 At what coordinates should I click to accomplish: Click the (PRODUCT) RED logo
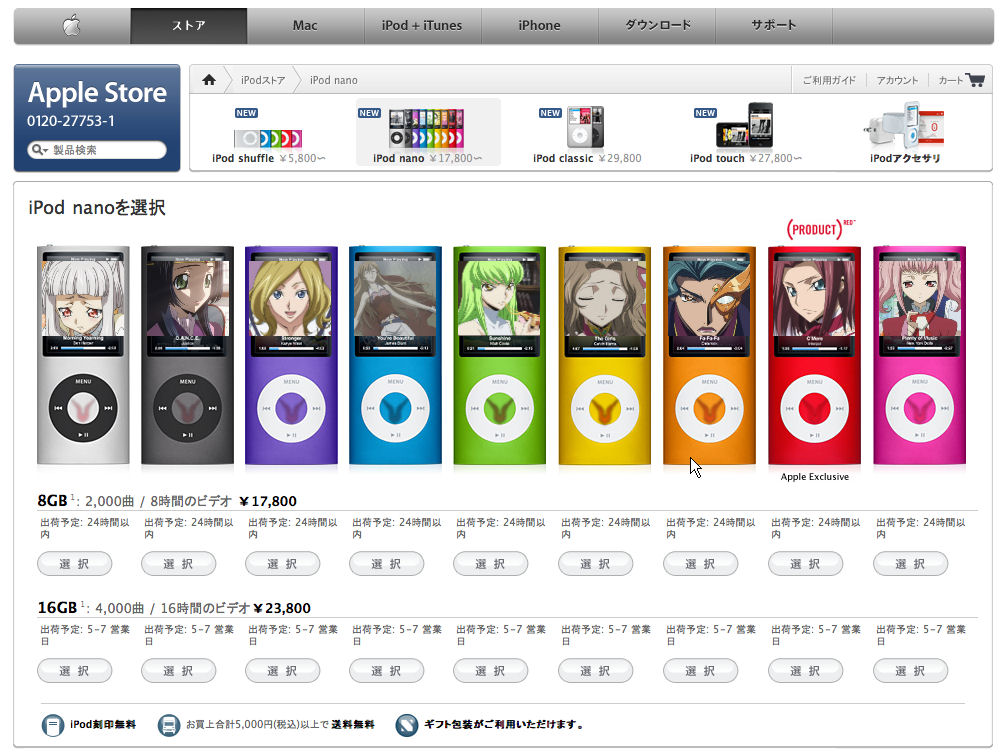(x=820, y=229)
